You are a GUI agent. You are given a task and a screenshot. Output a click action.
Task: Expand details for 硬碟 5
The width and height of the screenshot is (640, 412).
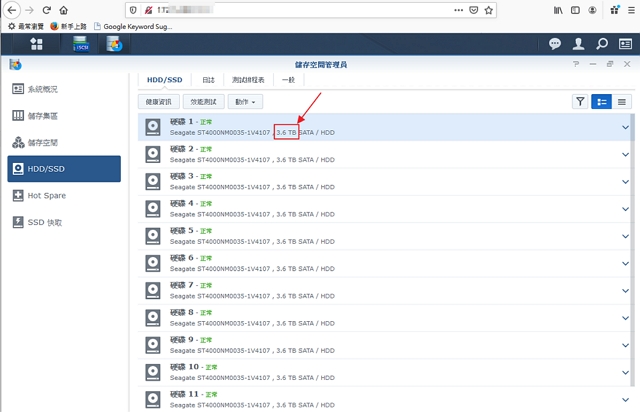pos(625,236)
